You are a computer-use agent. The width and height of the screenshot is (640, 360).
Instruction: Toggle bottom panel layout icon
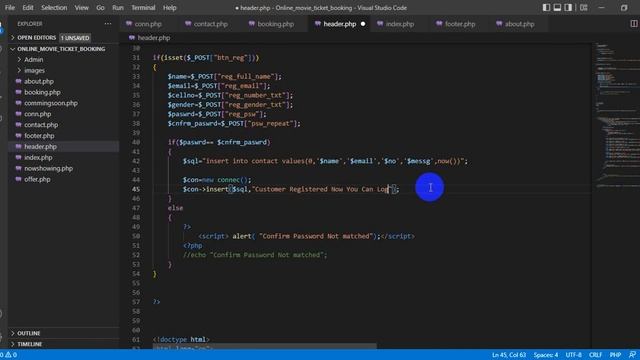point(557,8)
